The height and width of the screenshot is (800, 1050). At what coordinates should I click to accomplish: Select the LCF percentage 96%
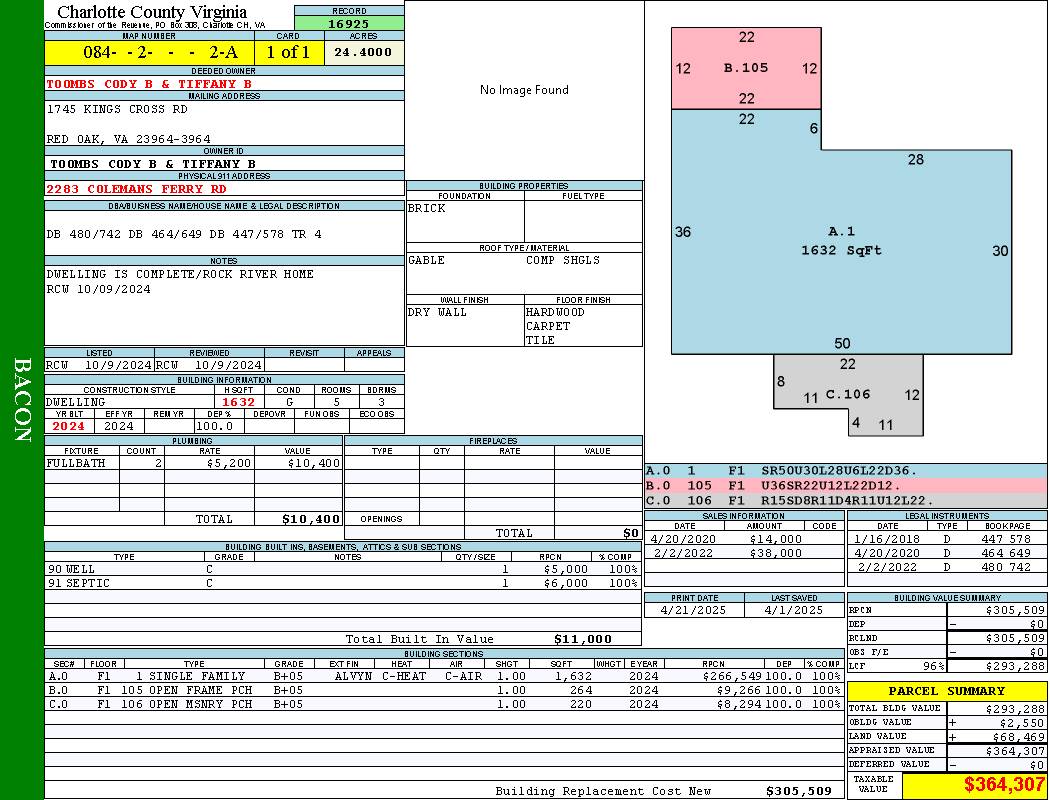point(933,667)
